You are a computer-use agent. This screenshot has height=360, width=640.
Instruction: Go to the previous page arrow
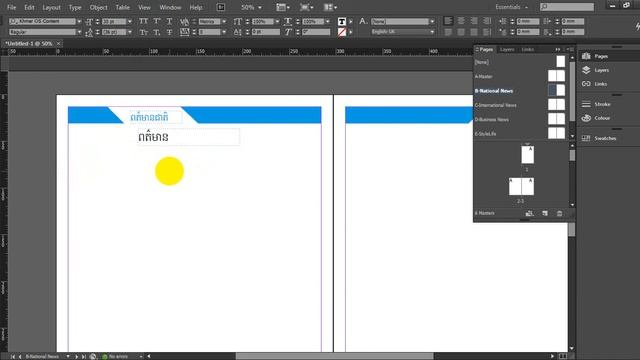coord(20,356)
